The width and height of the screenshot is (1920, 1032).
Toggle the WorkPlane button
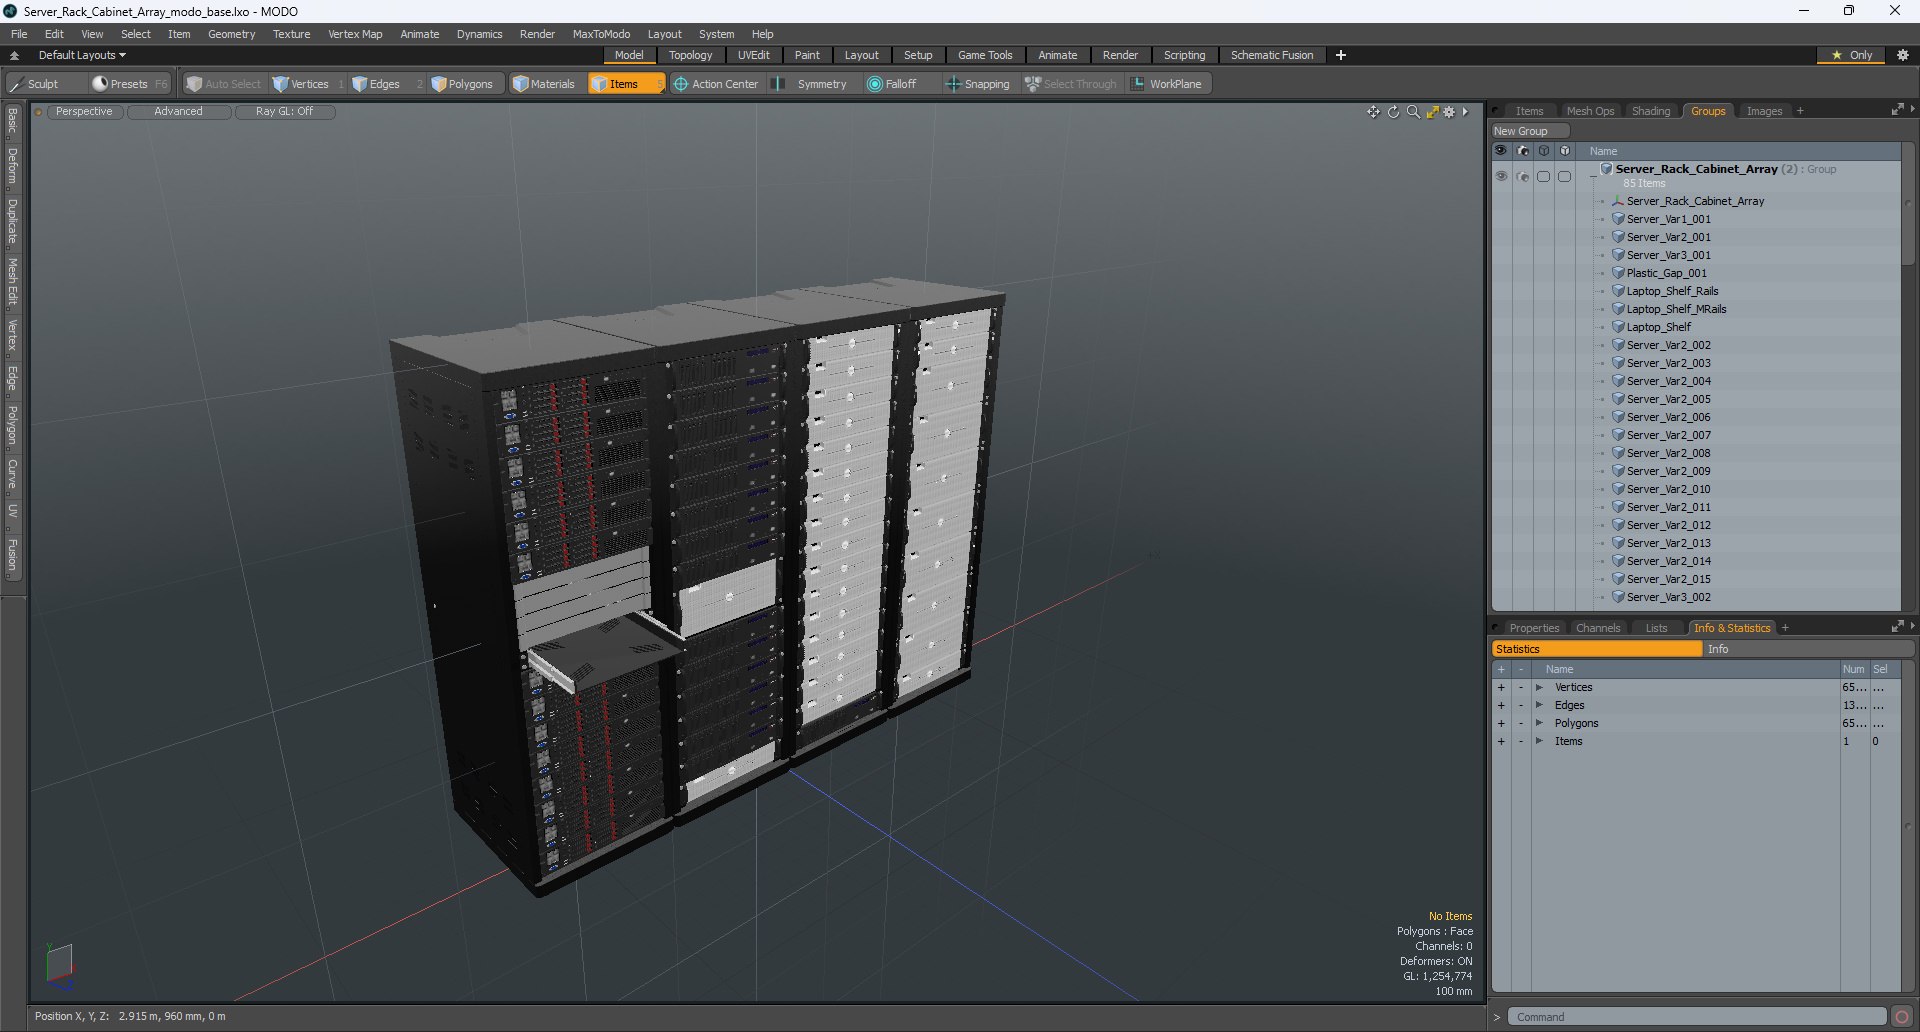[x=1167, y=84]
